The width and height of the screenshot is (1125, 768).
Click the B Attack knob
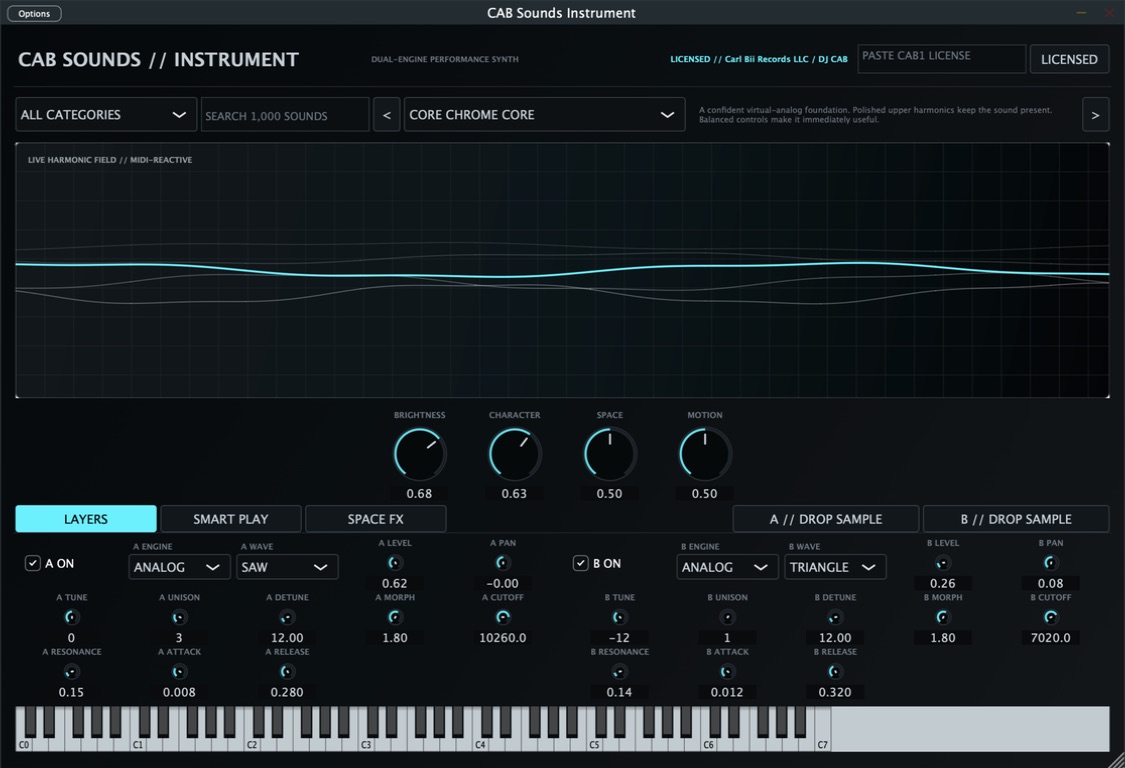(x=727, y=672)
